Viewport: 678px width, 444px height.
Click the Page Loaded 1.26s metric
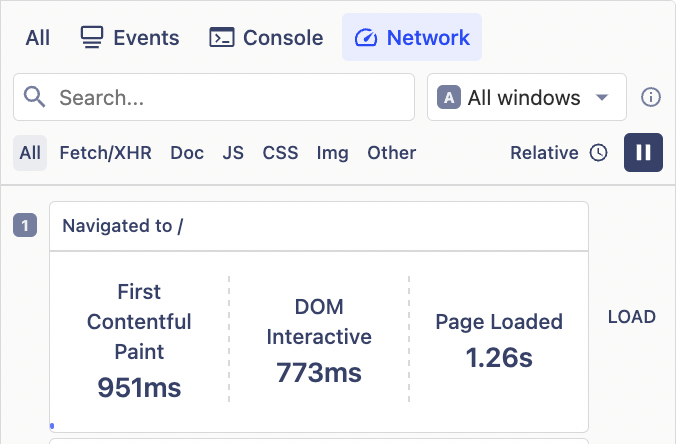pyautogui.click(x=498, y=339)
